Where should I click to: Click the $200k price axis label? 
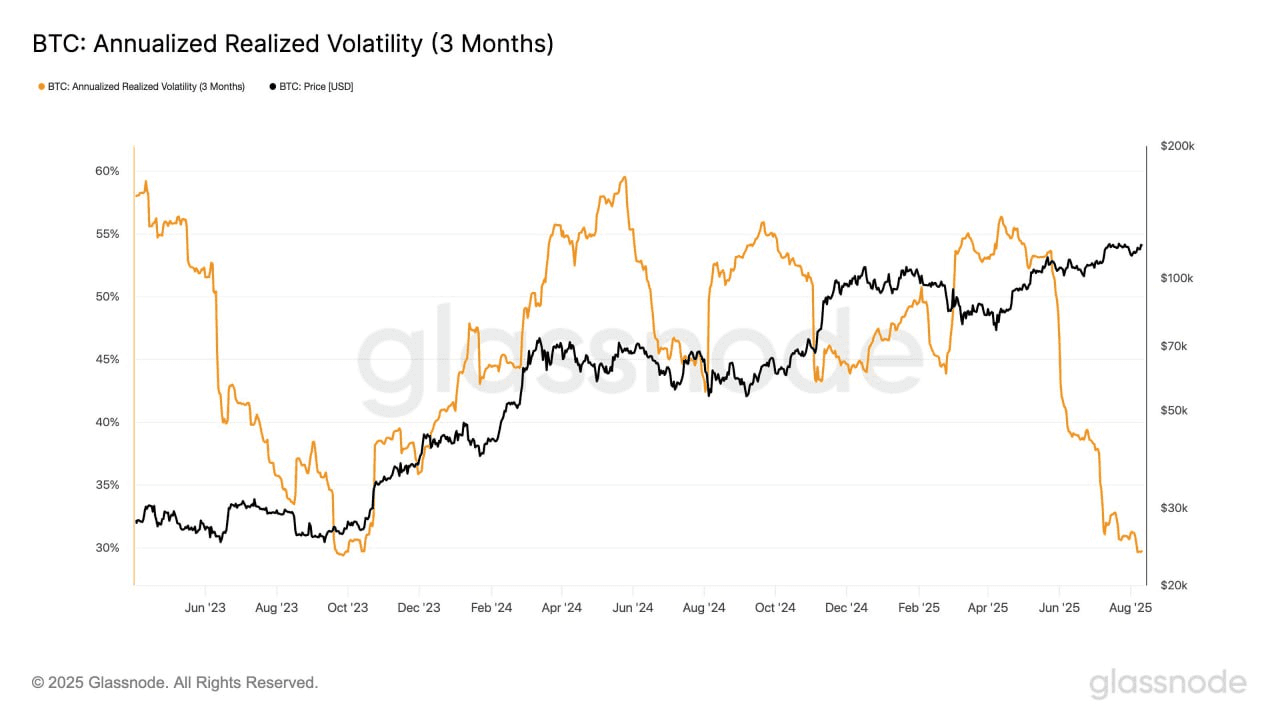tap(1178, 146)
